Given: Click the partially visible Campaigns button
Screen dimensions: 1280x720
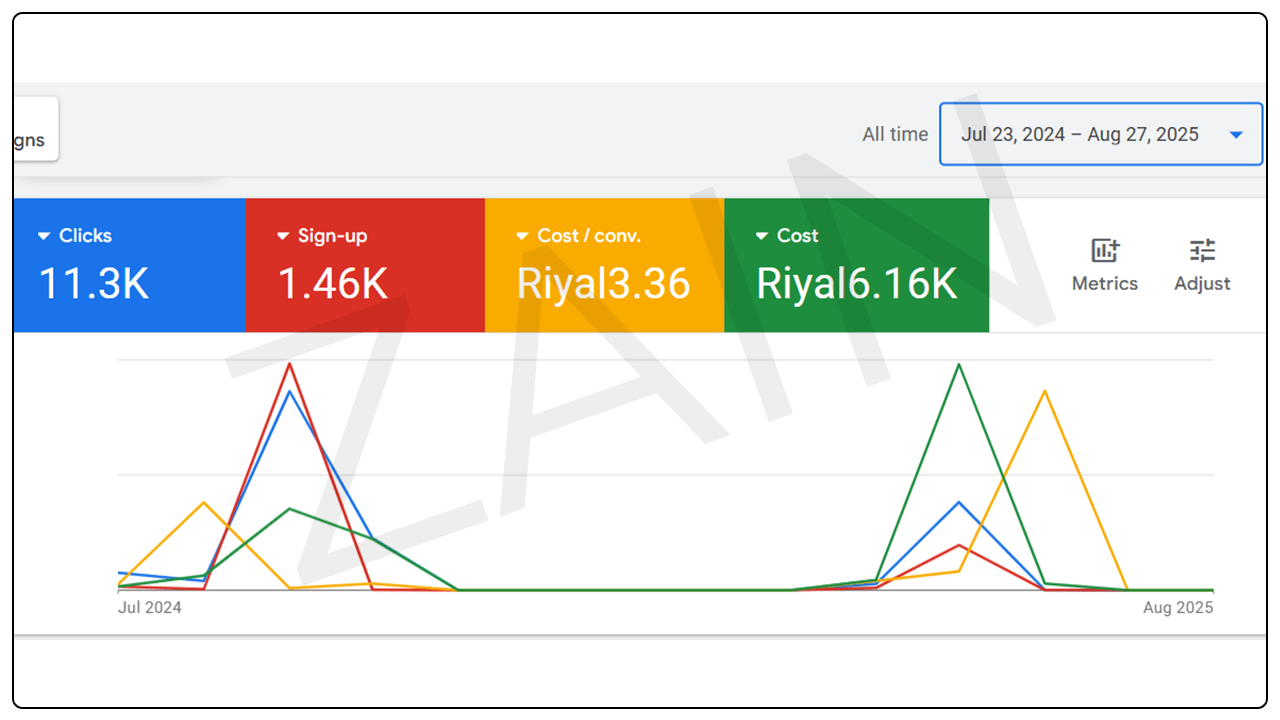Looking at the screenshot, I should pyautogui.click(x=32, y=140).
